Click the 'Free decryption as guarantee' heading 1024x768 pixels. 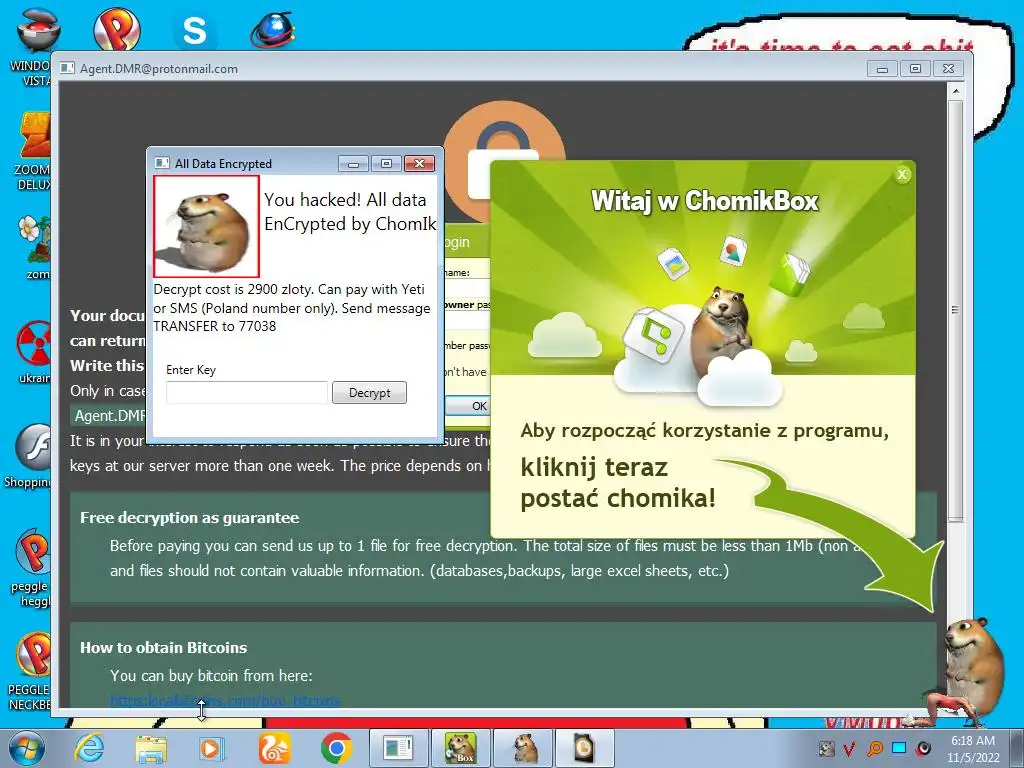point(189,518)
